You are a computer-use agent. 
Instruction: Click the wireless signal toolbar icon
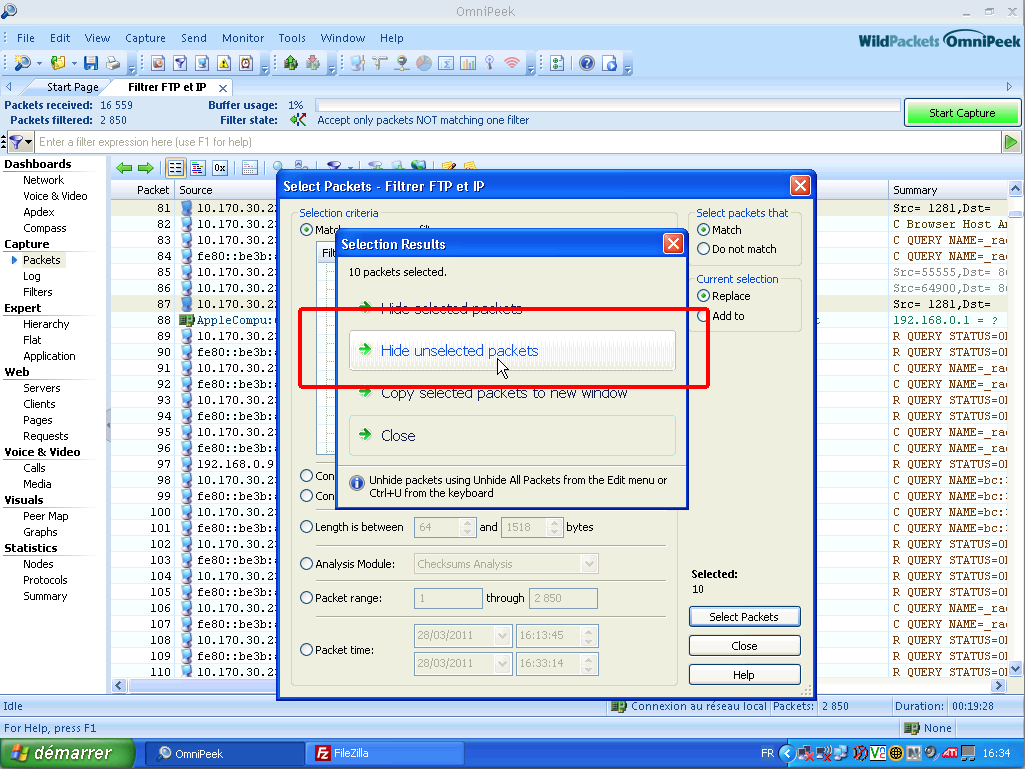(x=512, y=63)
